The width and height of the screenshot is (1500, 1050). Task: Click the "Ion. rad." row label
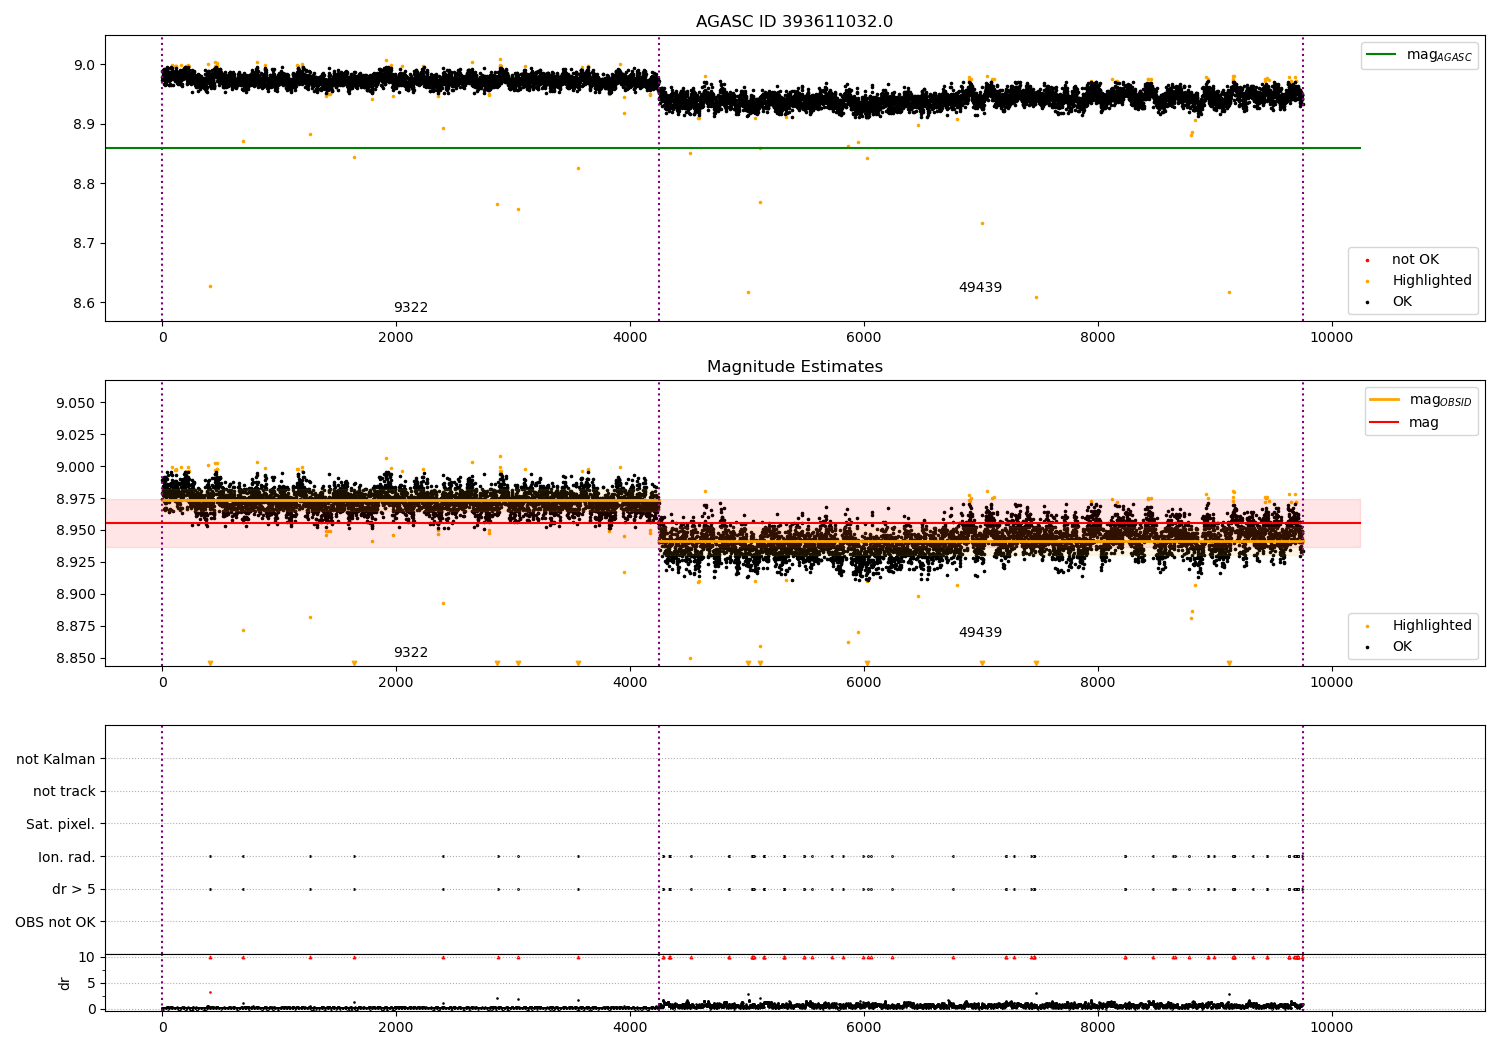(67, 857)
